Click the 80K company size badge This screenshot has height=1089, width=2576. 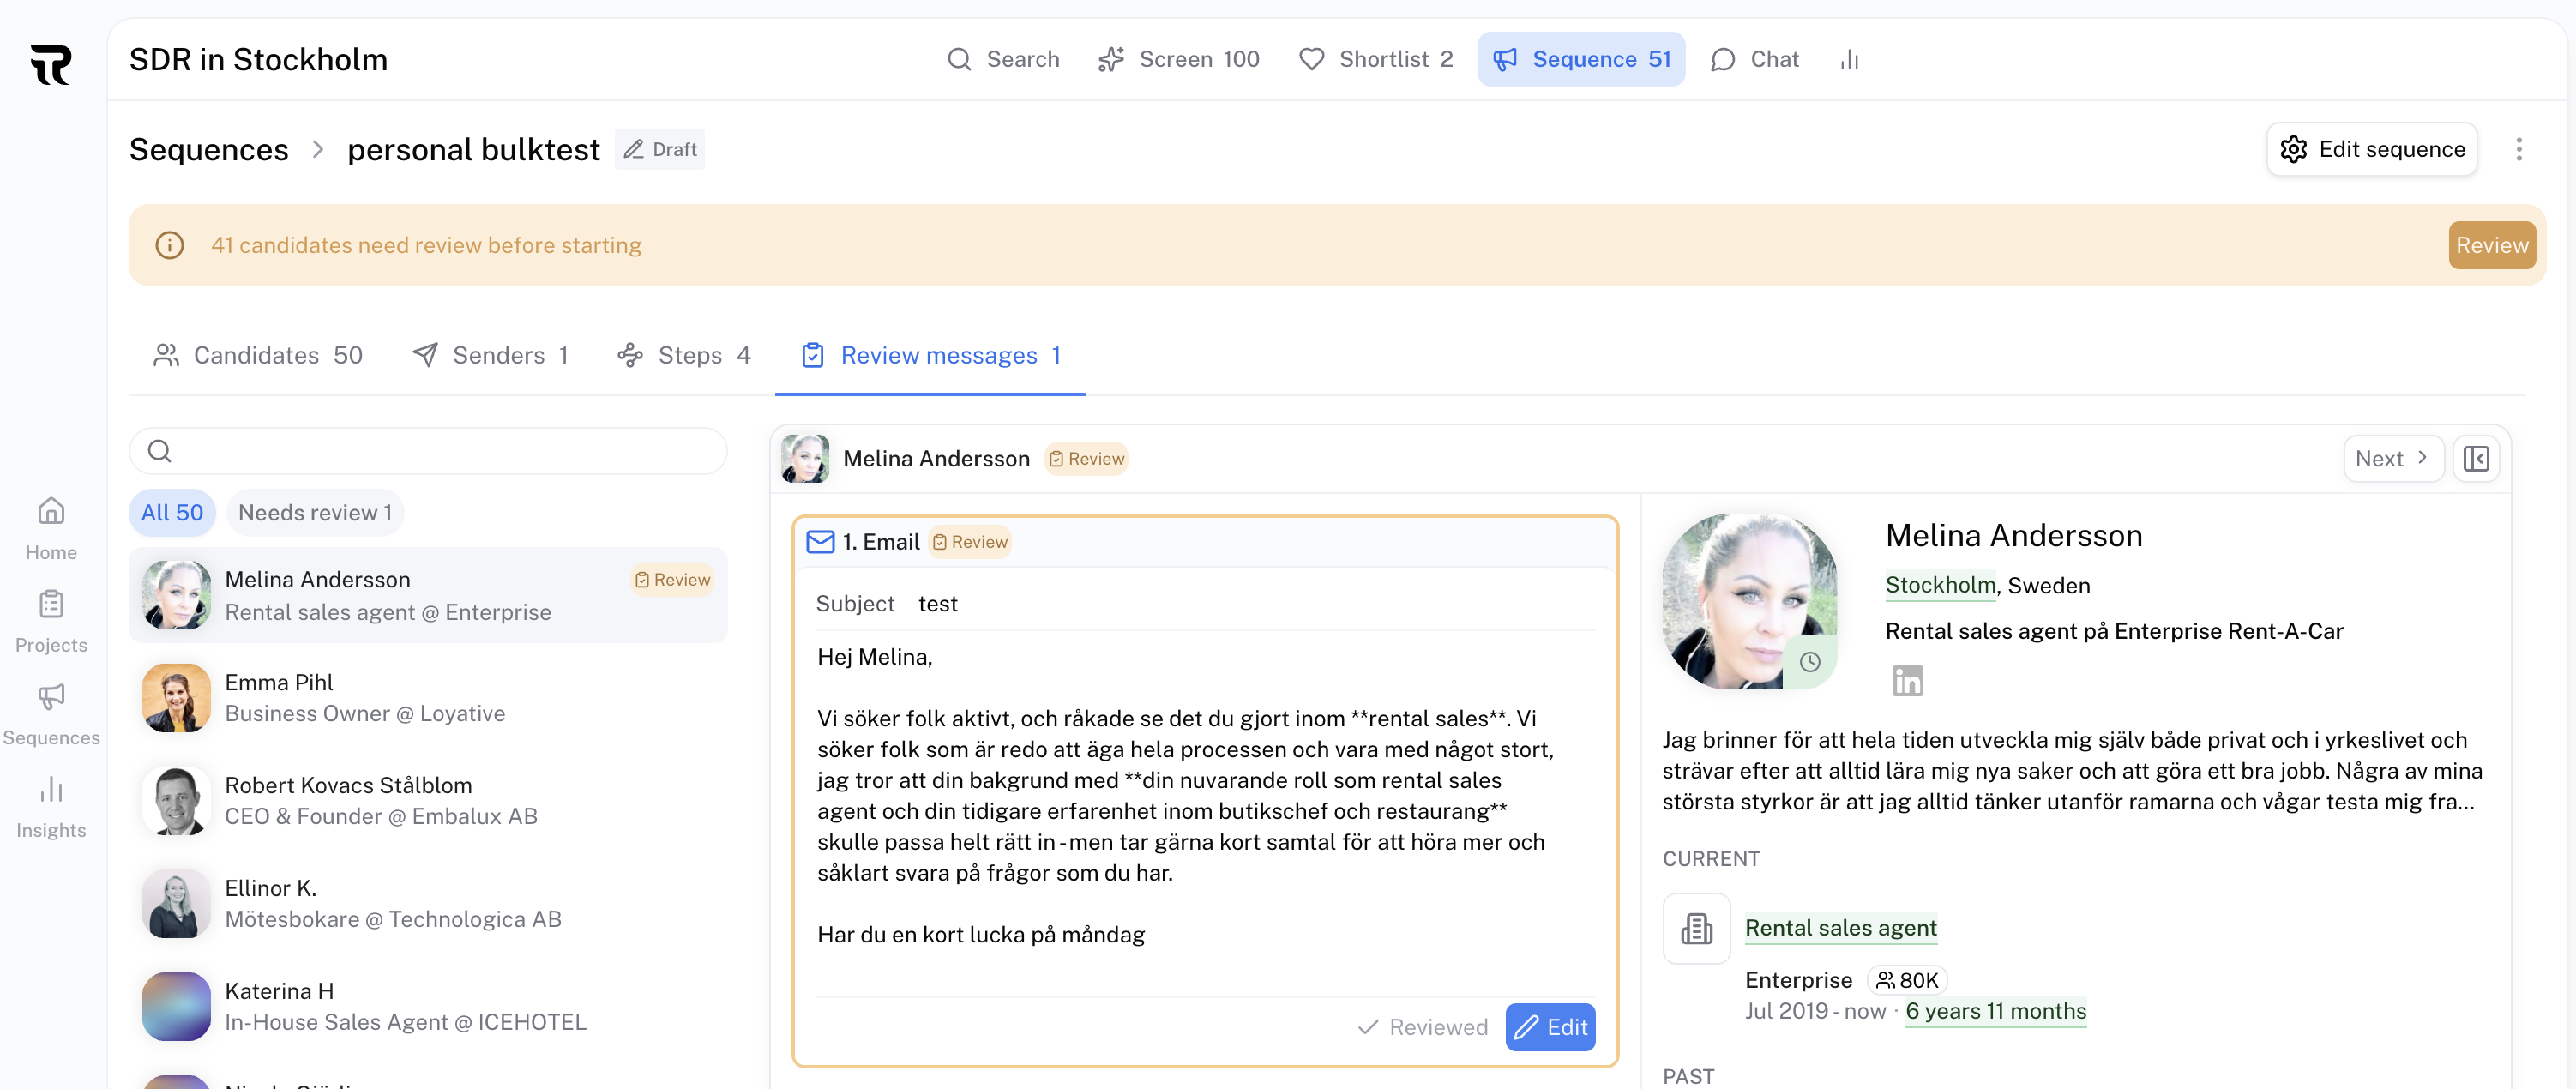(x=1907, y=981)
